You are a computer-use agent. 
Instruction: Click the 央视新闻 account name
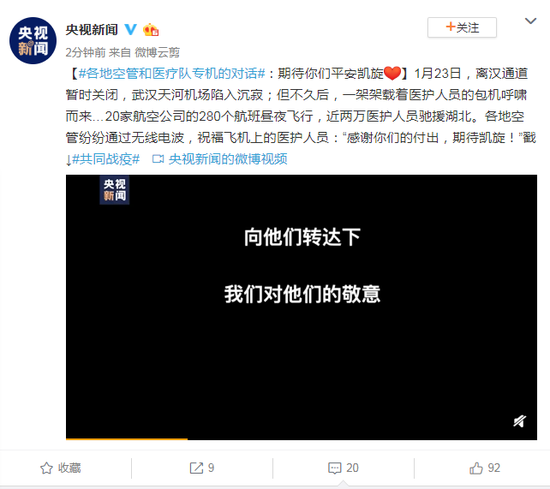tap(92, 30)
